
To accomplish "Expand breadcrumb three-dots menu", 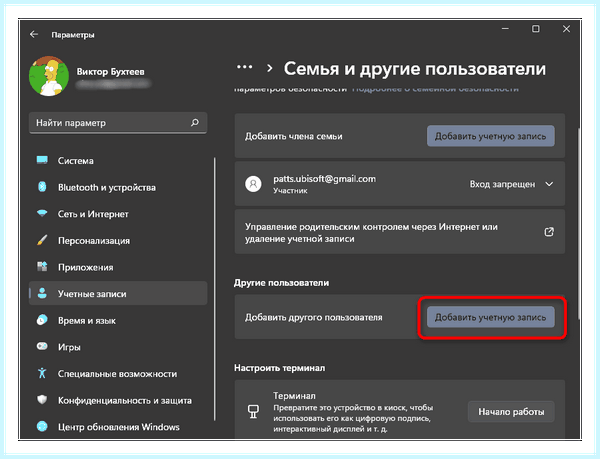I will pos(245,67).
